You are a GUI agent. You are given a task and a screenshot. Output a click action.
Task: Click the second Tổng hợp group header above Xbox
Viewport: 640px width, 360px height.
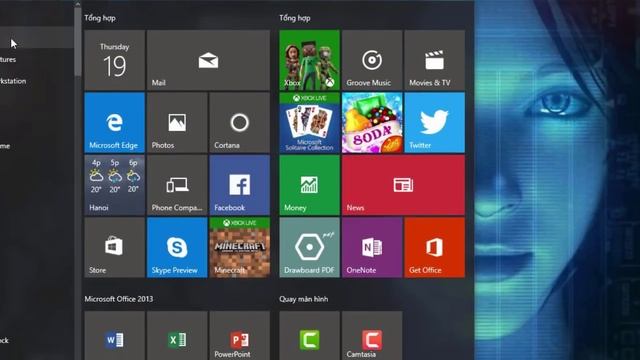[x=295, y=18]
